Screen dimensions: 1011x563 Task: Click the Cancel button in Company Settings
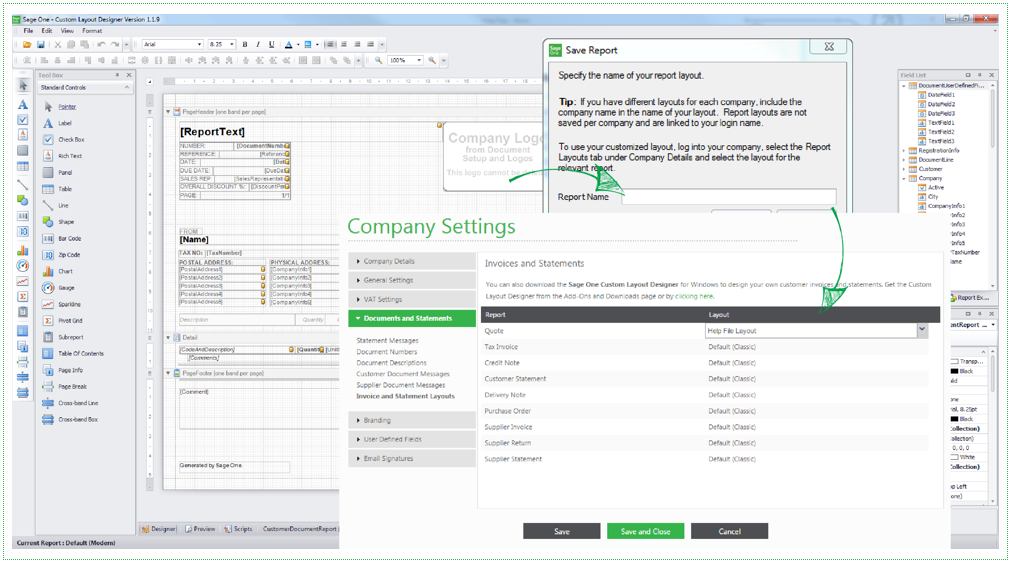pyautogui.click(x=729, y=531)
